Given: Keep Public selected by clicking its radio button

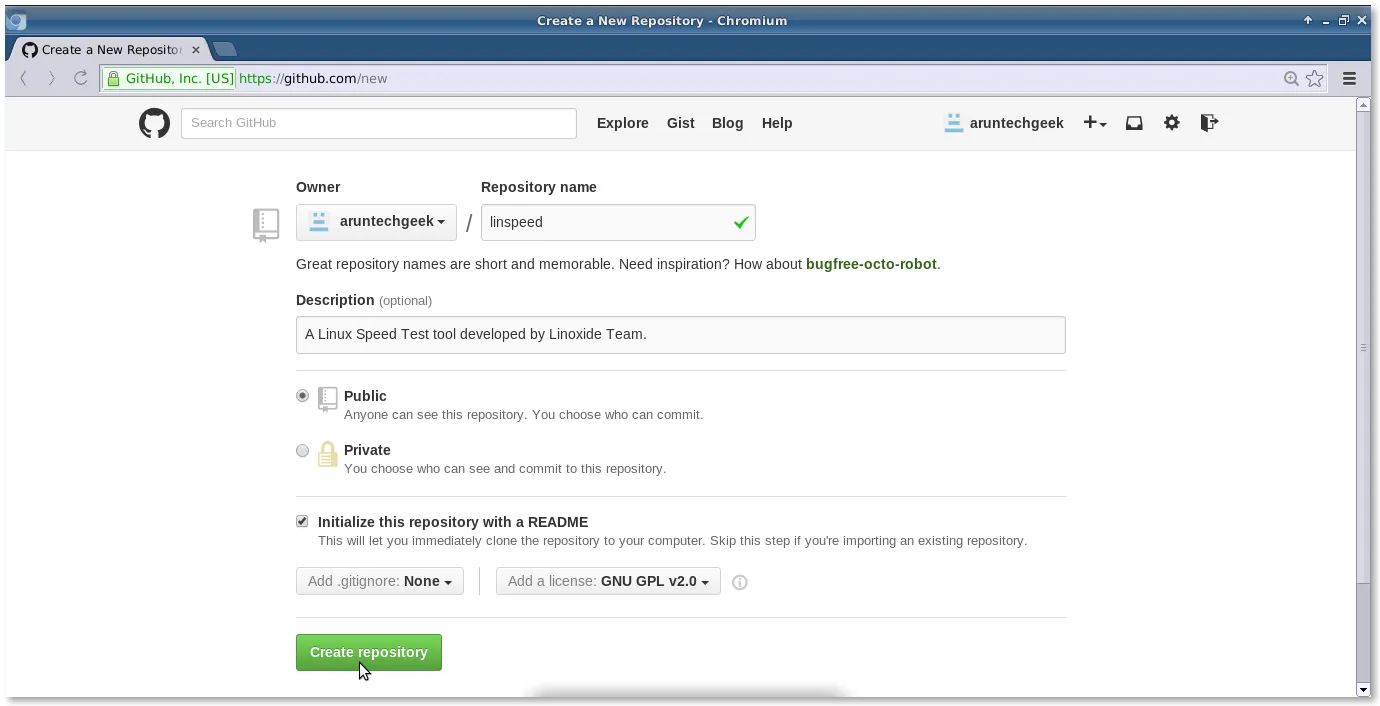Looking at the screenshot, I should pyautogui.click(x=302, y=395).
